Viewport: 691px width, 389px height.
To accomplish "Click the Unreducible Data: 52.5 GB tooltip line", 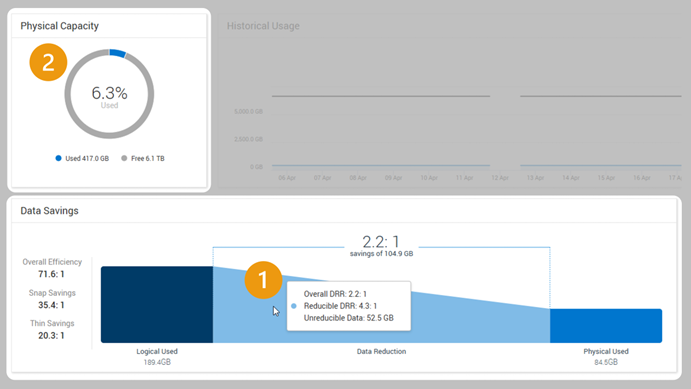I will 349,318.
